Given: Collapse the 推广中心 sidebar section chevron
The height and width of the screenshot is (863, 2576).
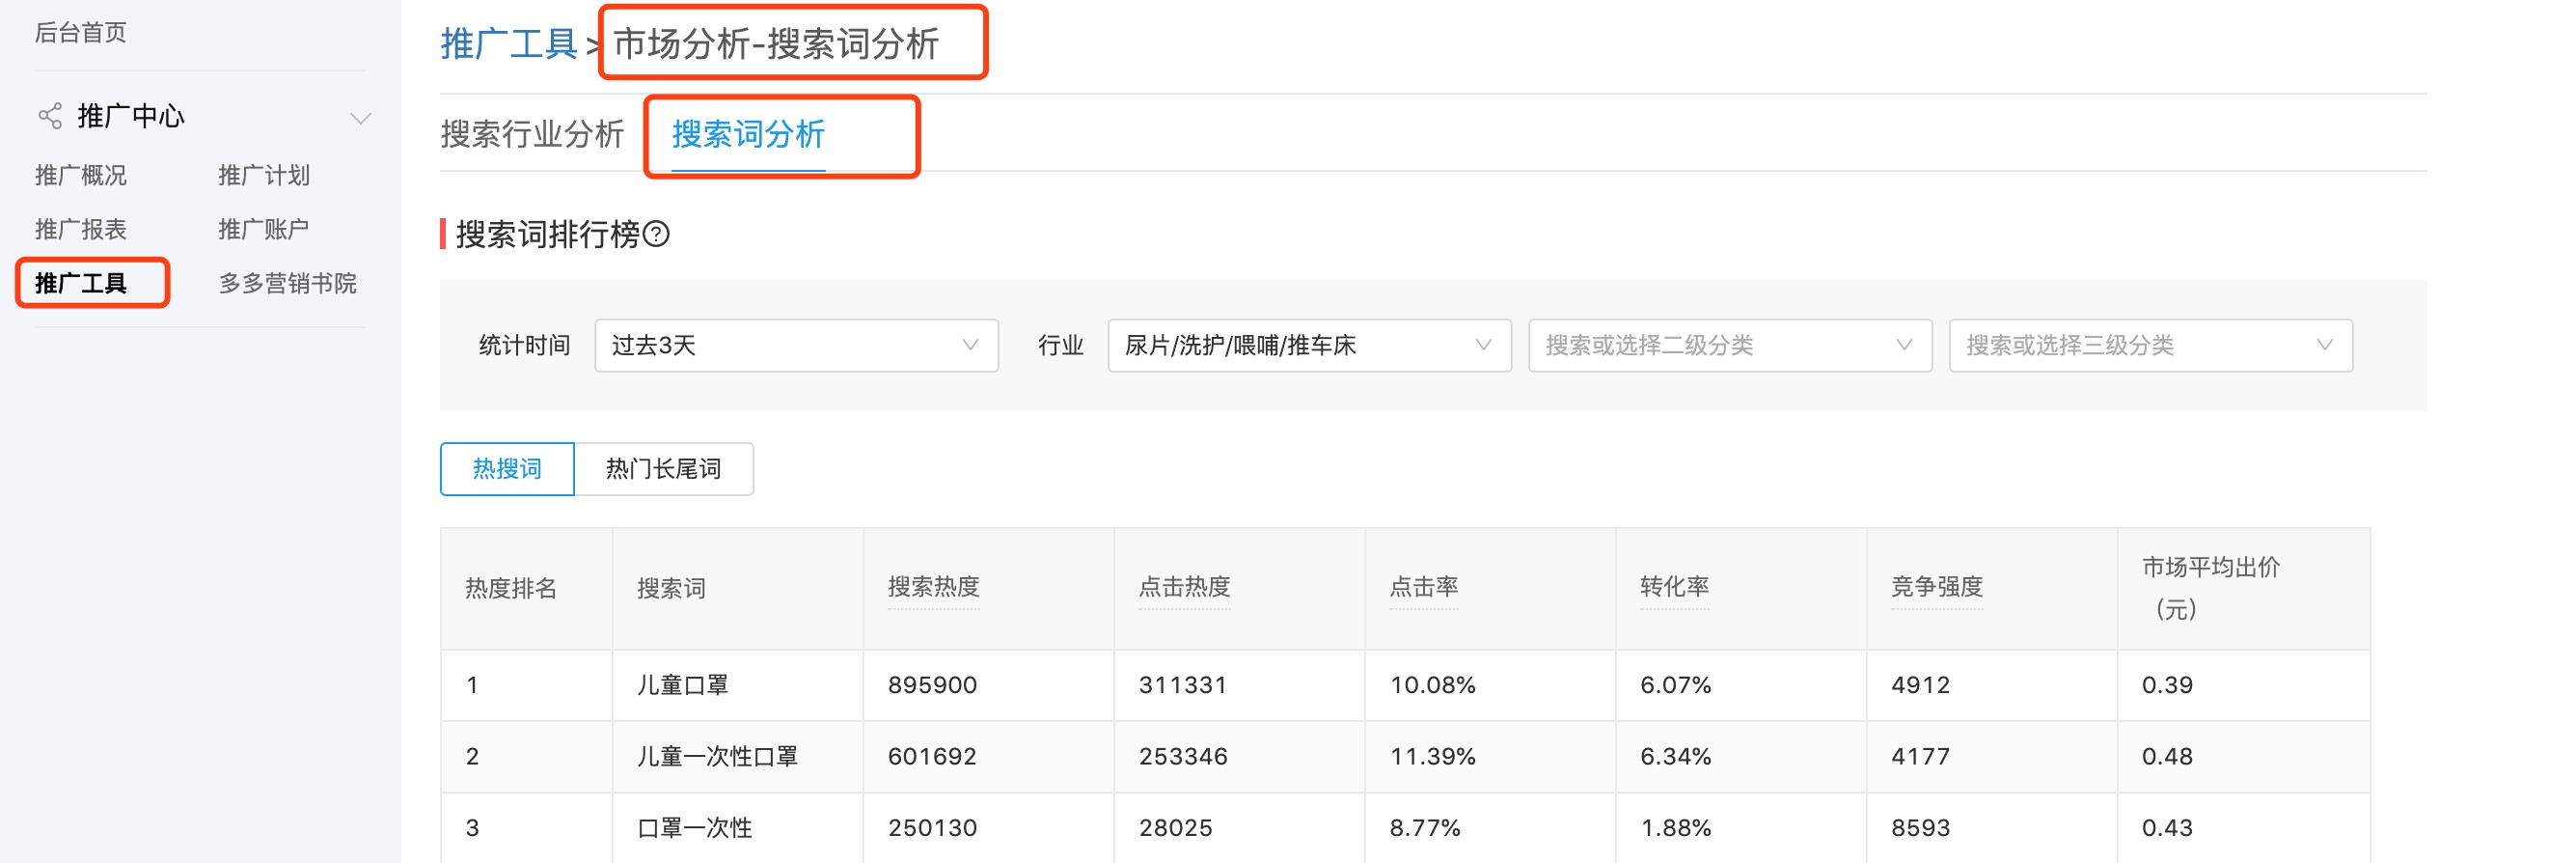Looking at the screenshot, I should point(360,118).
